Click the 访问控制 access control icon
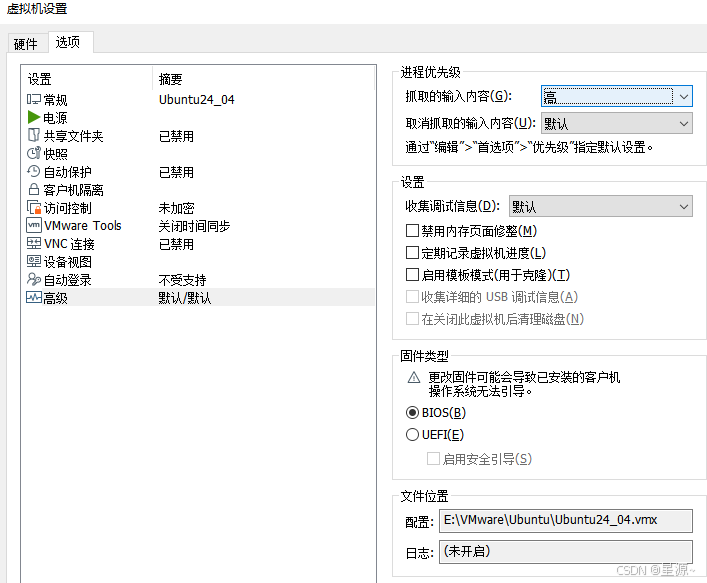Image resolution: width=707 pixels, height=583 pixels. point(34,207)
